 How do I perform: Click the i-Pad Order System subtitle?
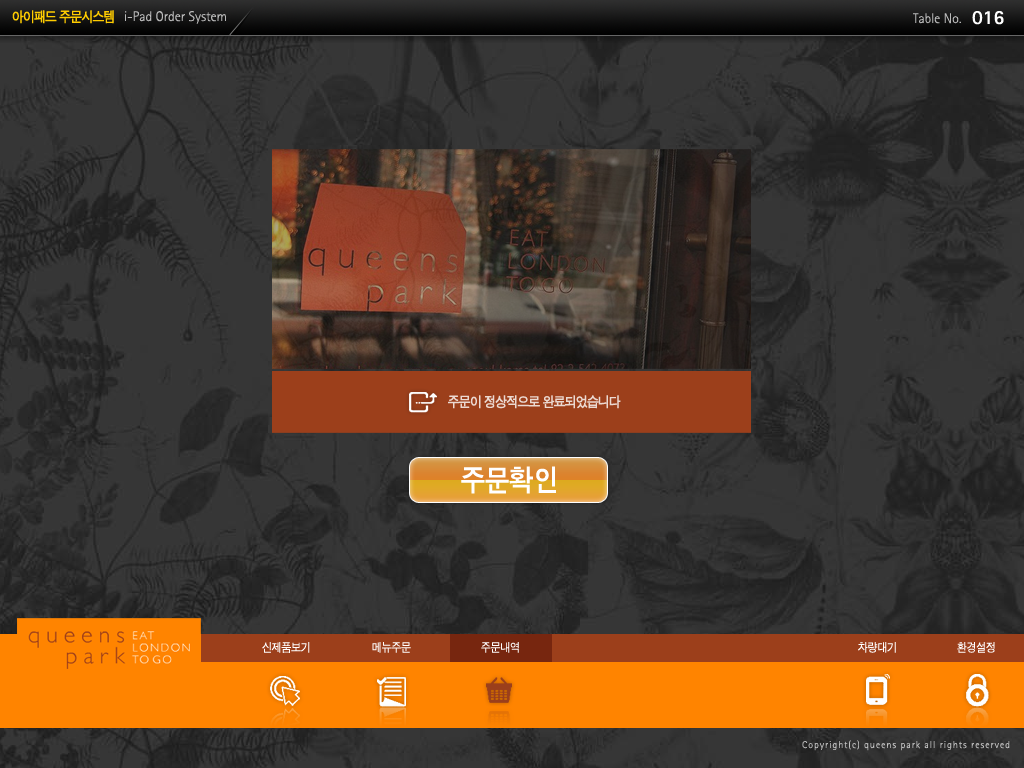coord(175,17)
